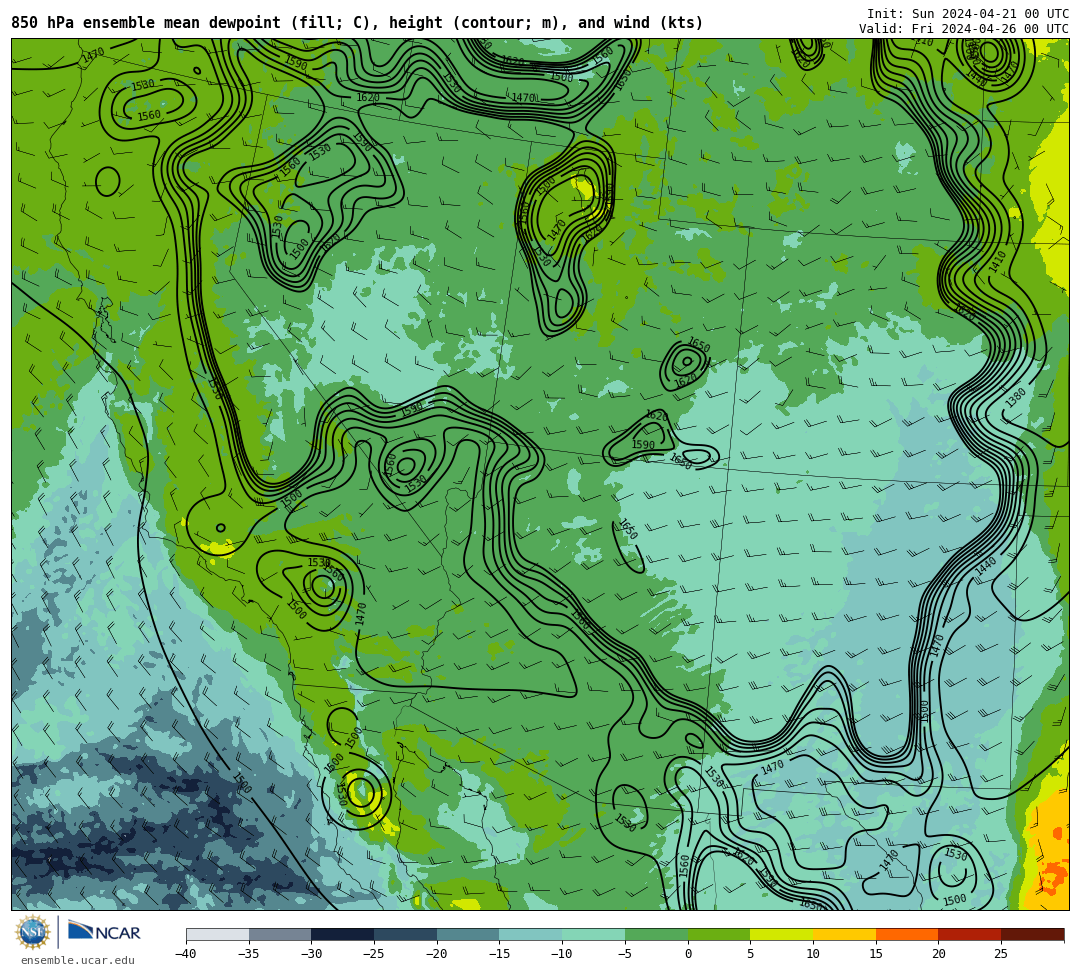Pick the dark red 20 to 25 colorbar segment
The width and height of the screenshot is (1080, 973).
(970, 934)
